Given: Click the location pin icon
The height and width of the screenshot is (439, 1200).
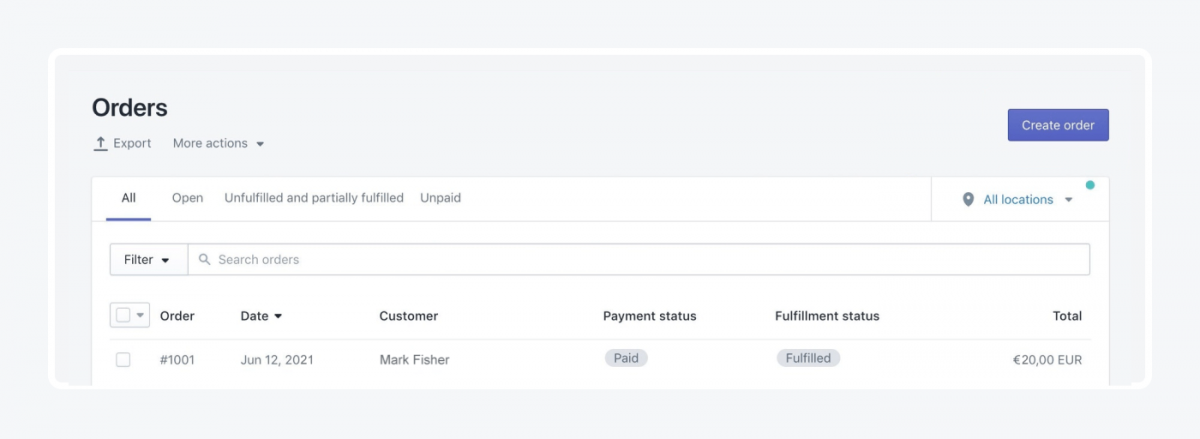Looking at the screenshot, I should tap(968, 200).
